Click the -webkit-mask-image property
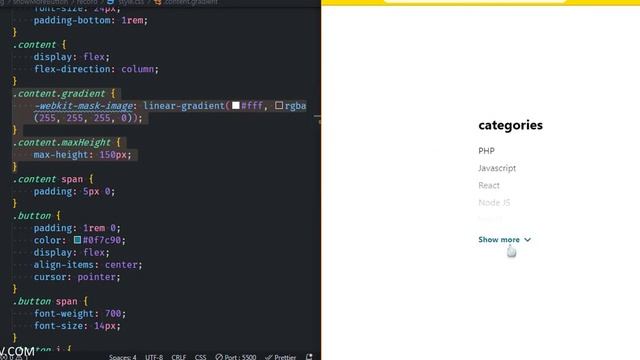This screenshot has height=360, width=640. pos(84,106)
